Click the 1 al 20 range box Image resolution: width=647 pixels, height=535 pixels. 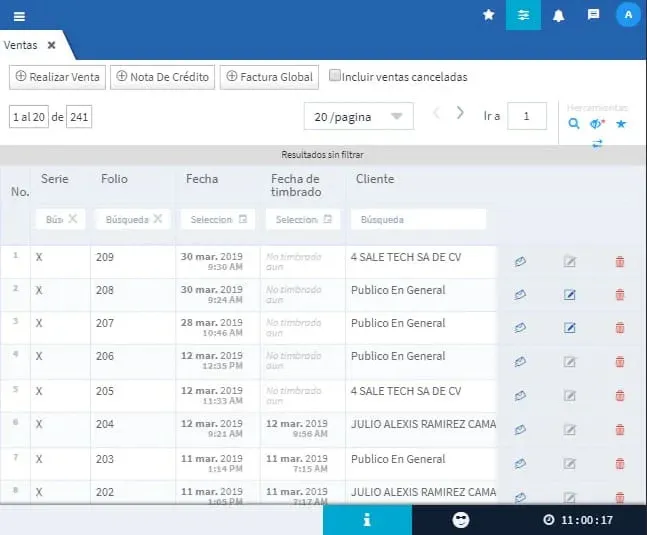point(29,117)
